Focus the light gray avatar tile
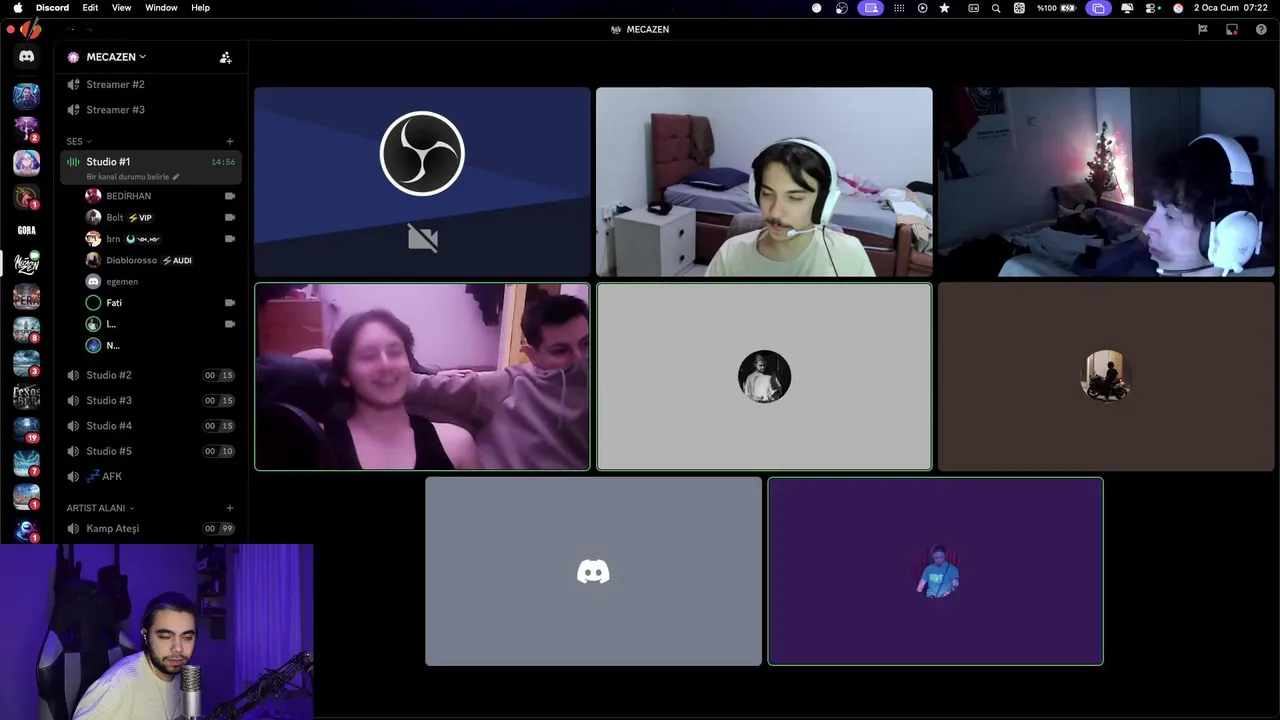The height and width of the screenshot is (720, 1280). pyautogui.click(x=764, y=376)
